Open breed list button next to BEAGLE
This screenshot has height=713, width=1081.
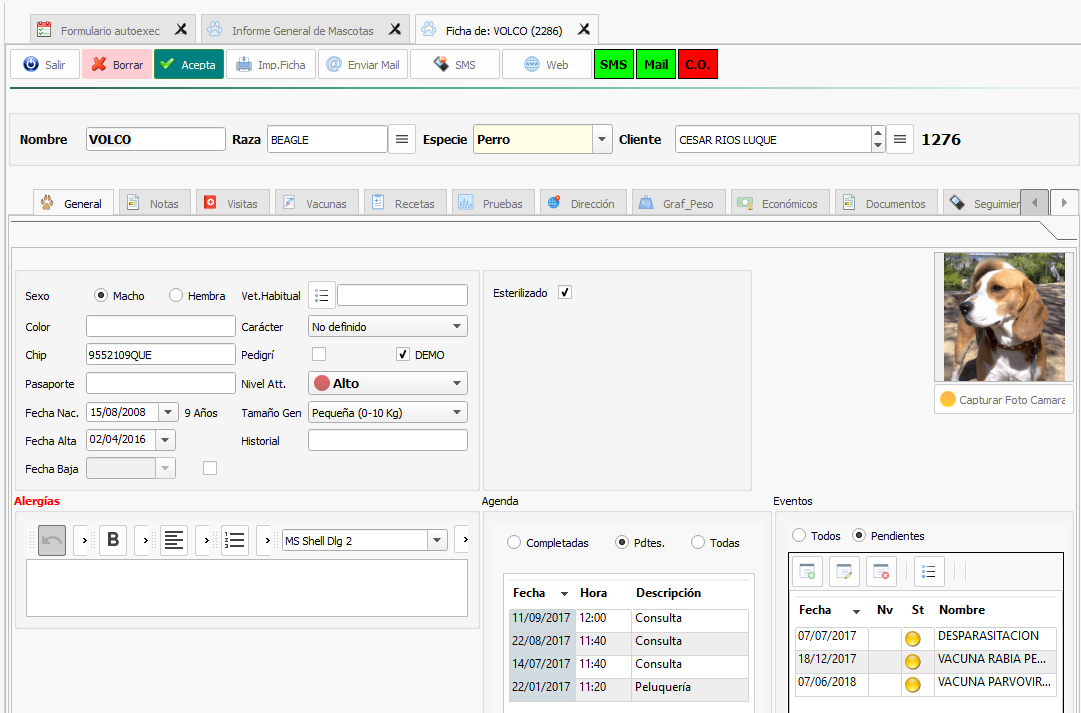tap(402, 139)
